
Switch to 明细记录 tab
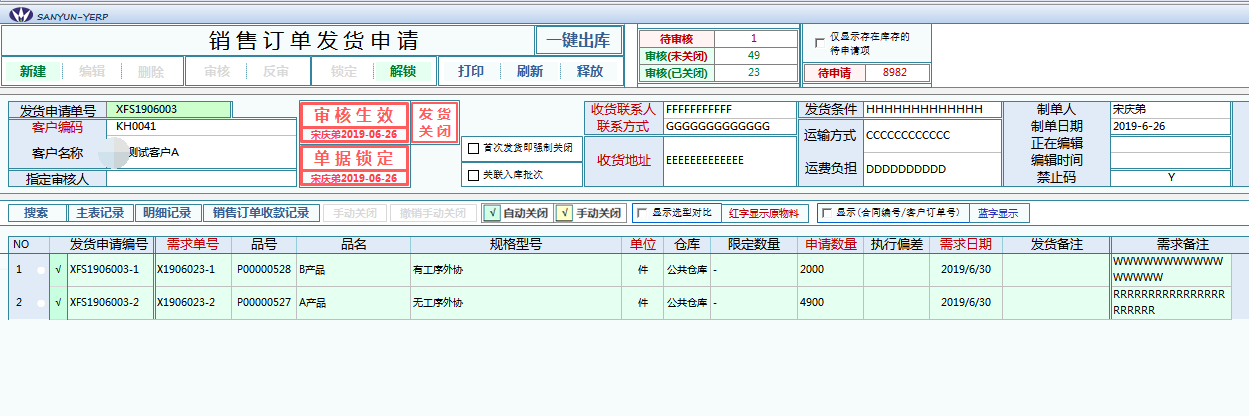click(x=166, y=213)
